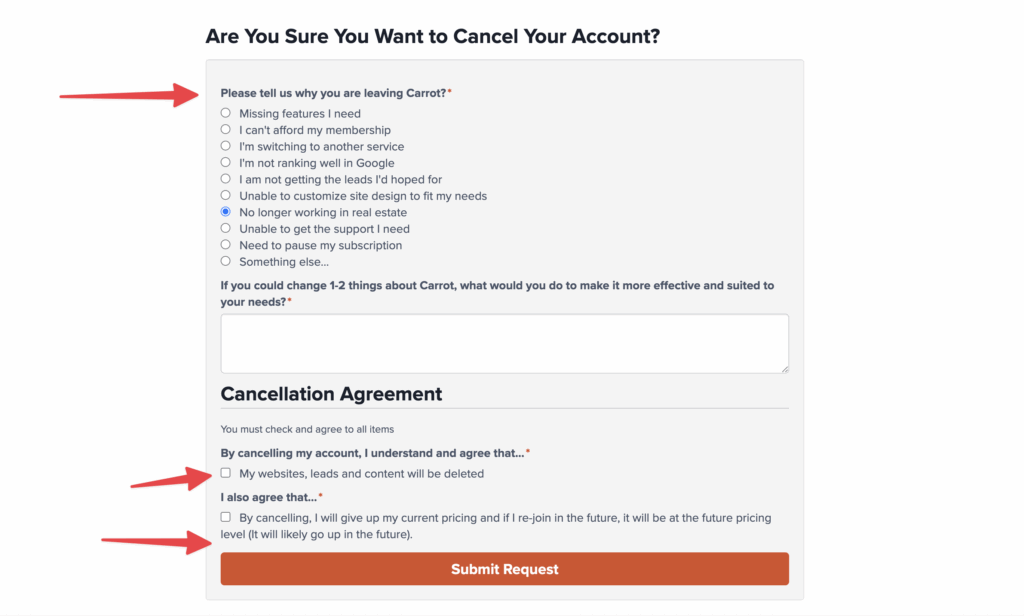This screenshot has width=1024, height=616.
Task: Select 'I'm switching to another service' option
Action: [x=226, y=146]
